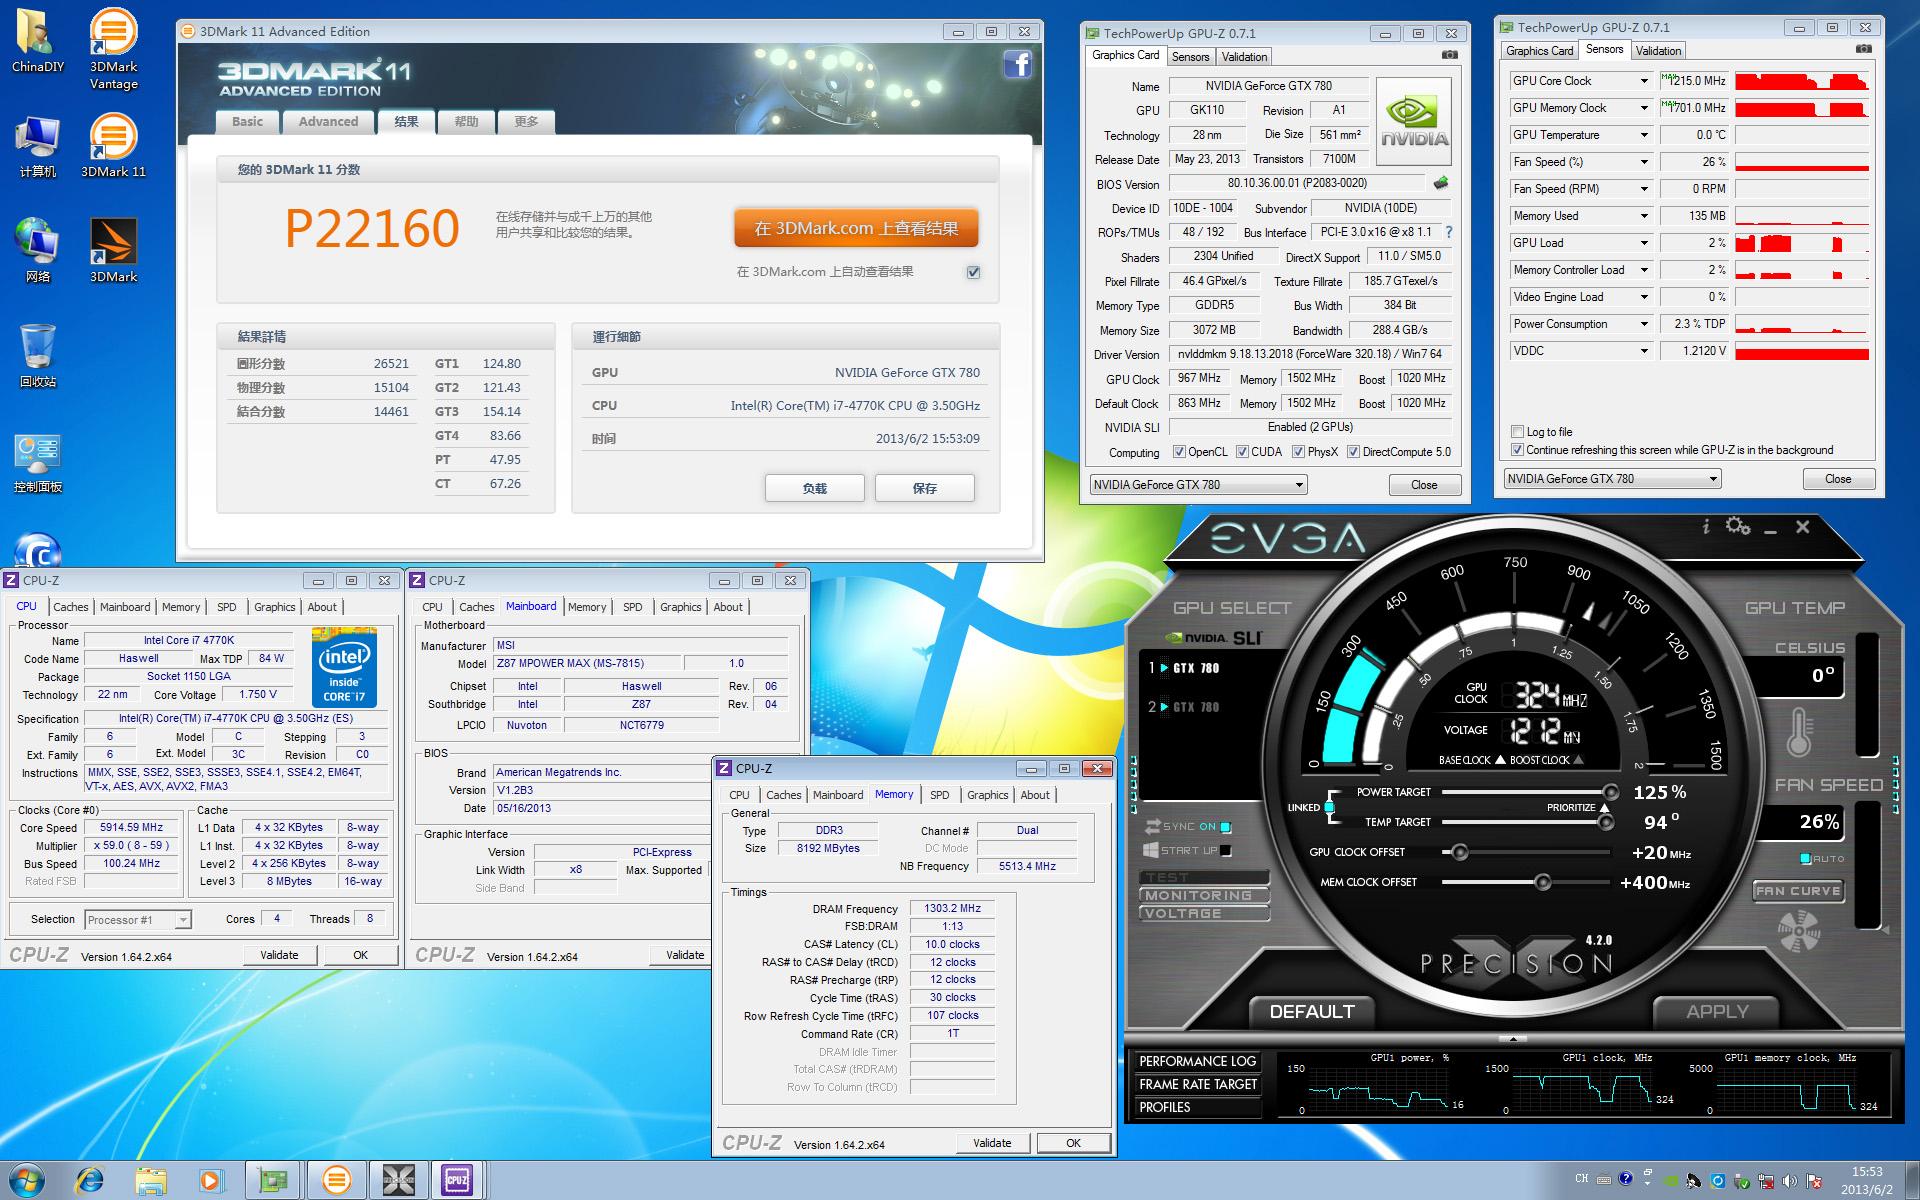Toggle PhysX checkbox in GPU-Z

click(x=1298, y=452)
